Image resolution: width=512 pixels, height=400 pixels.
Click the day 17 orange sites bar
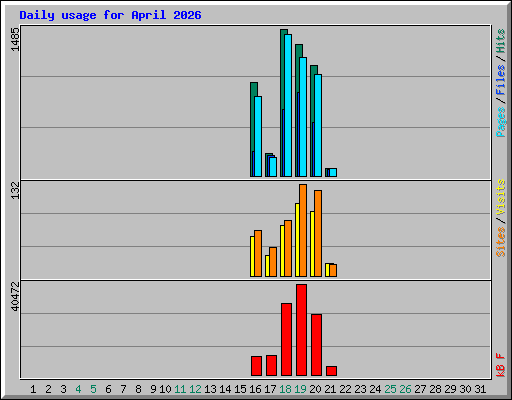[273, 262]
